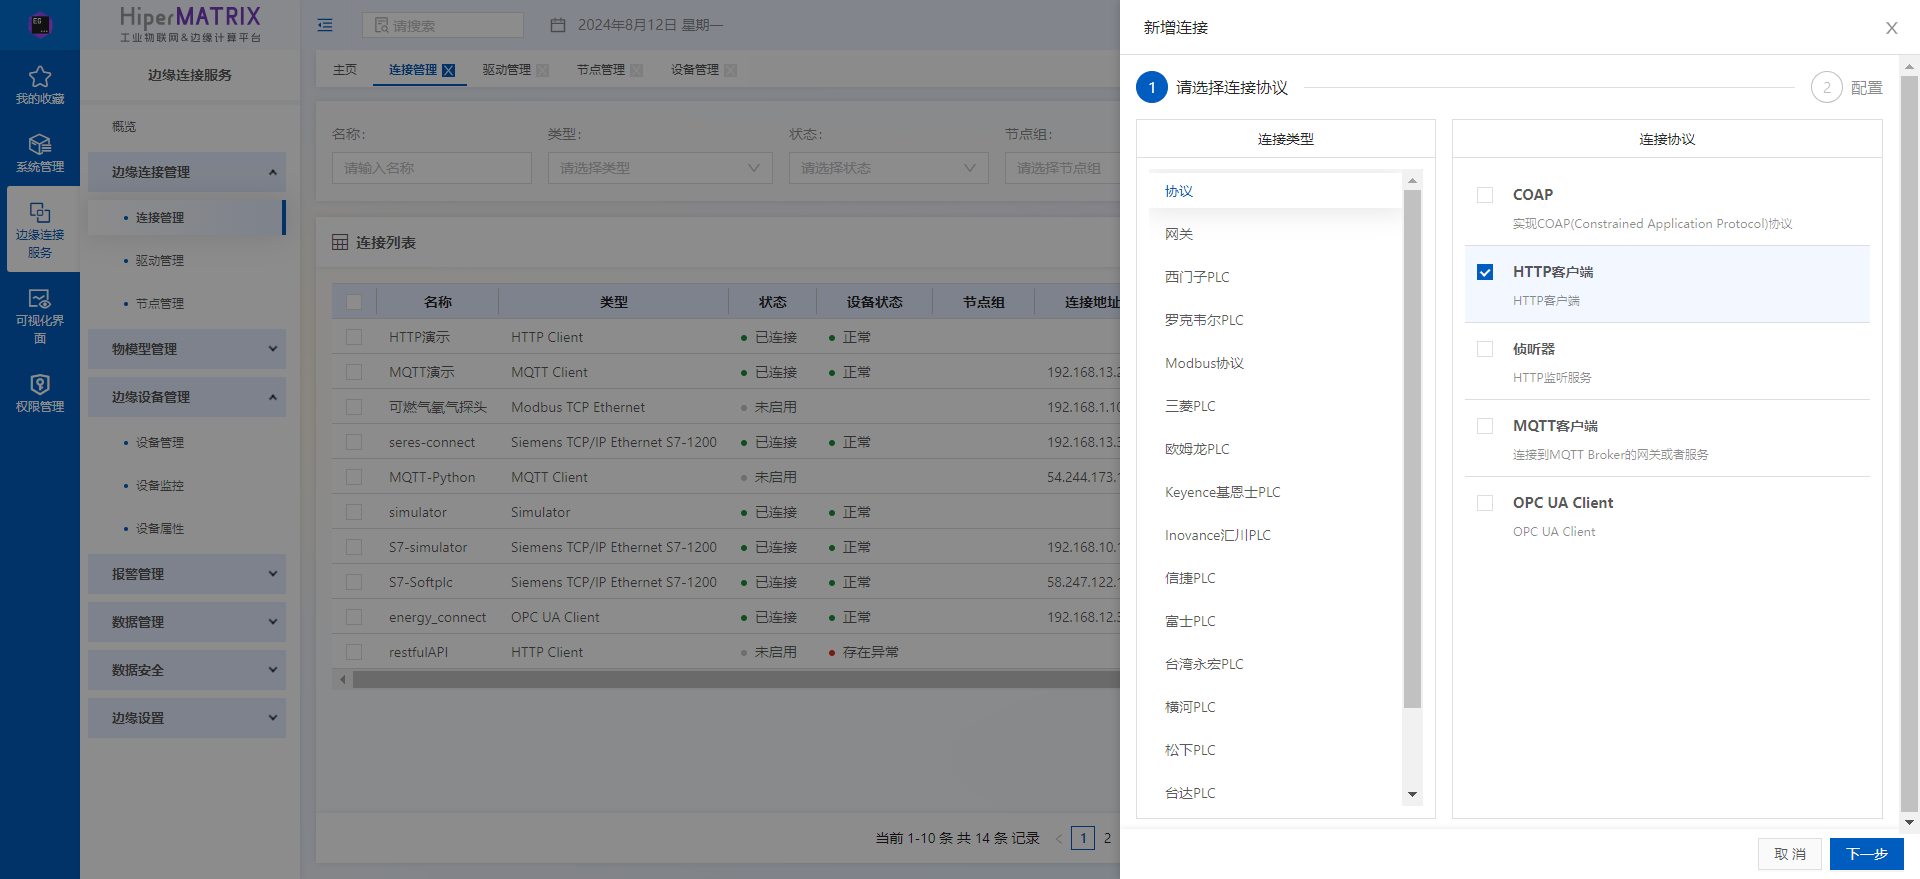Collapse the 边缘连接管理 menu group
The image size is (1920, 879).
pos(187,172)
